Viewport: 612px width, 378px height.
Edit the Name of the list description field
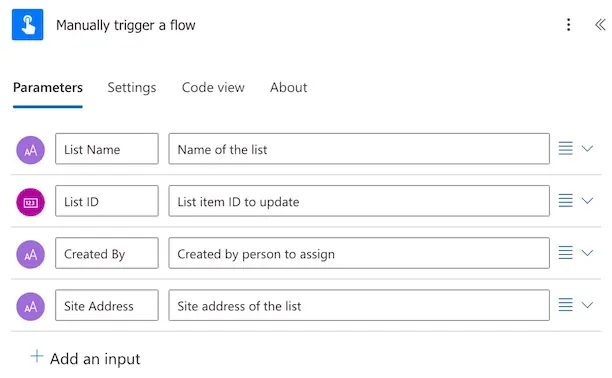(x=359, y=149)
